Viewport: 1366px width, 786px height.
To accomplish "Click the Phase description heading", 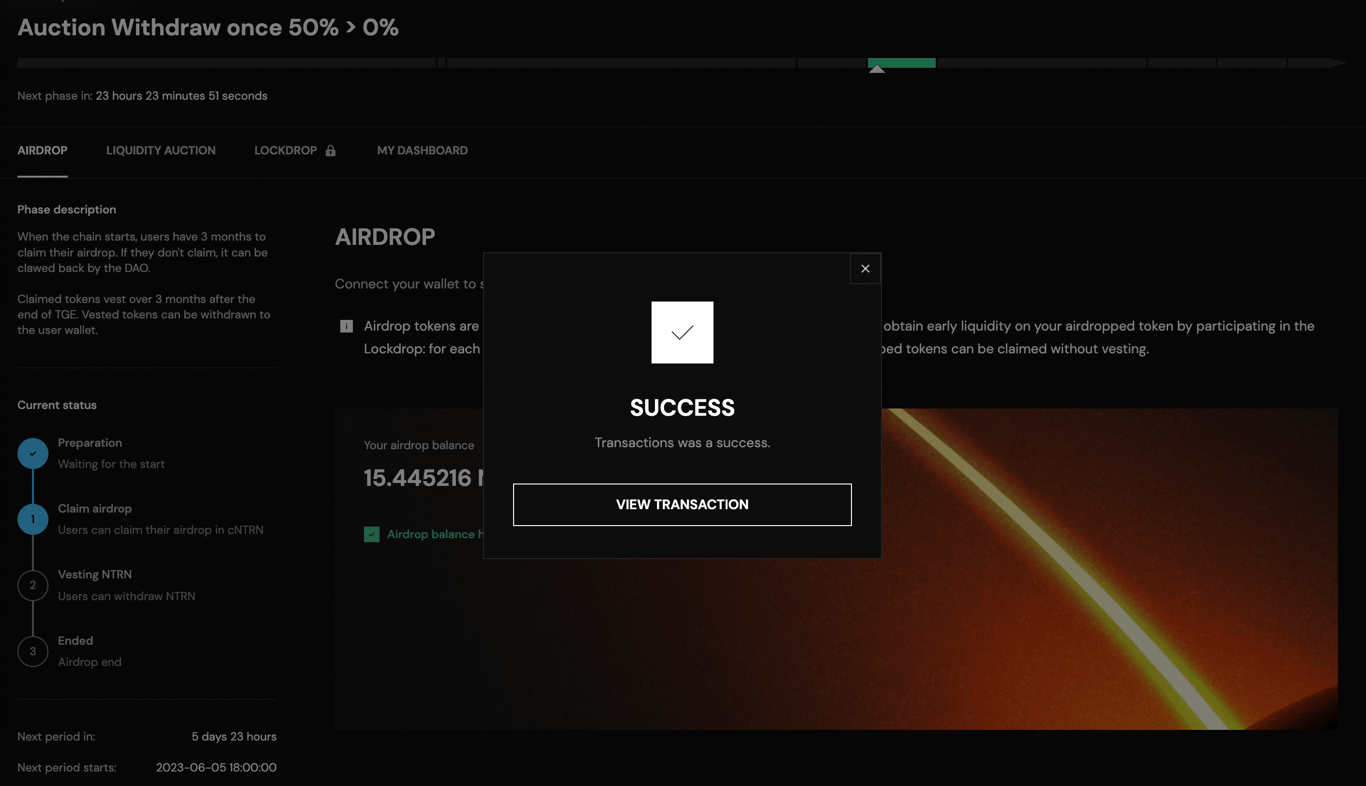I will [x=67, y=210].
